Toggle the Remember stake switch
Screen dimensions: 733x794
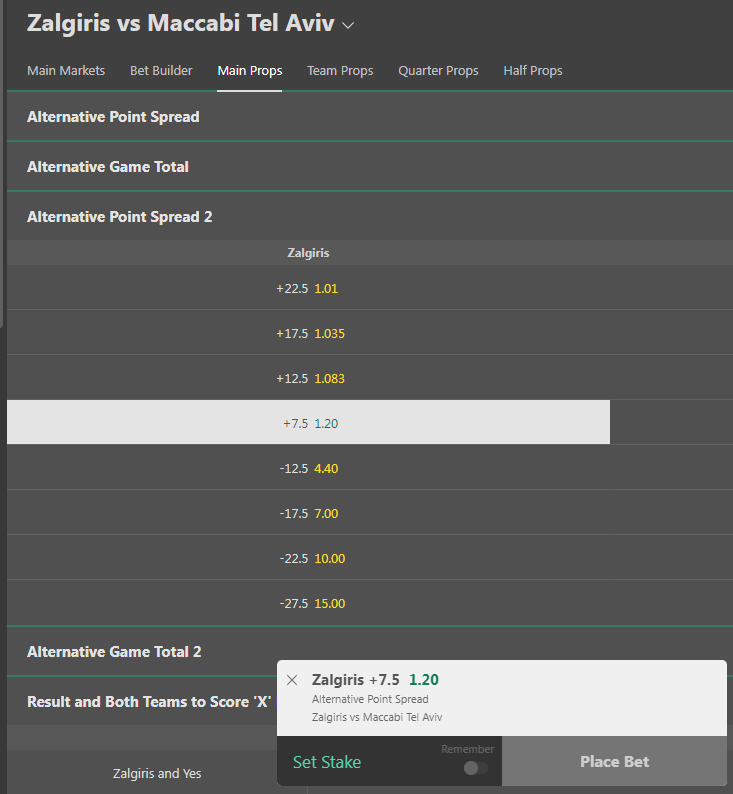coord(476,768)
